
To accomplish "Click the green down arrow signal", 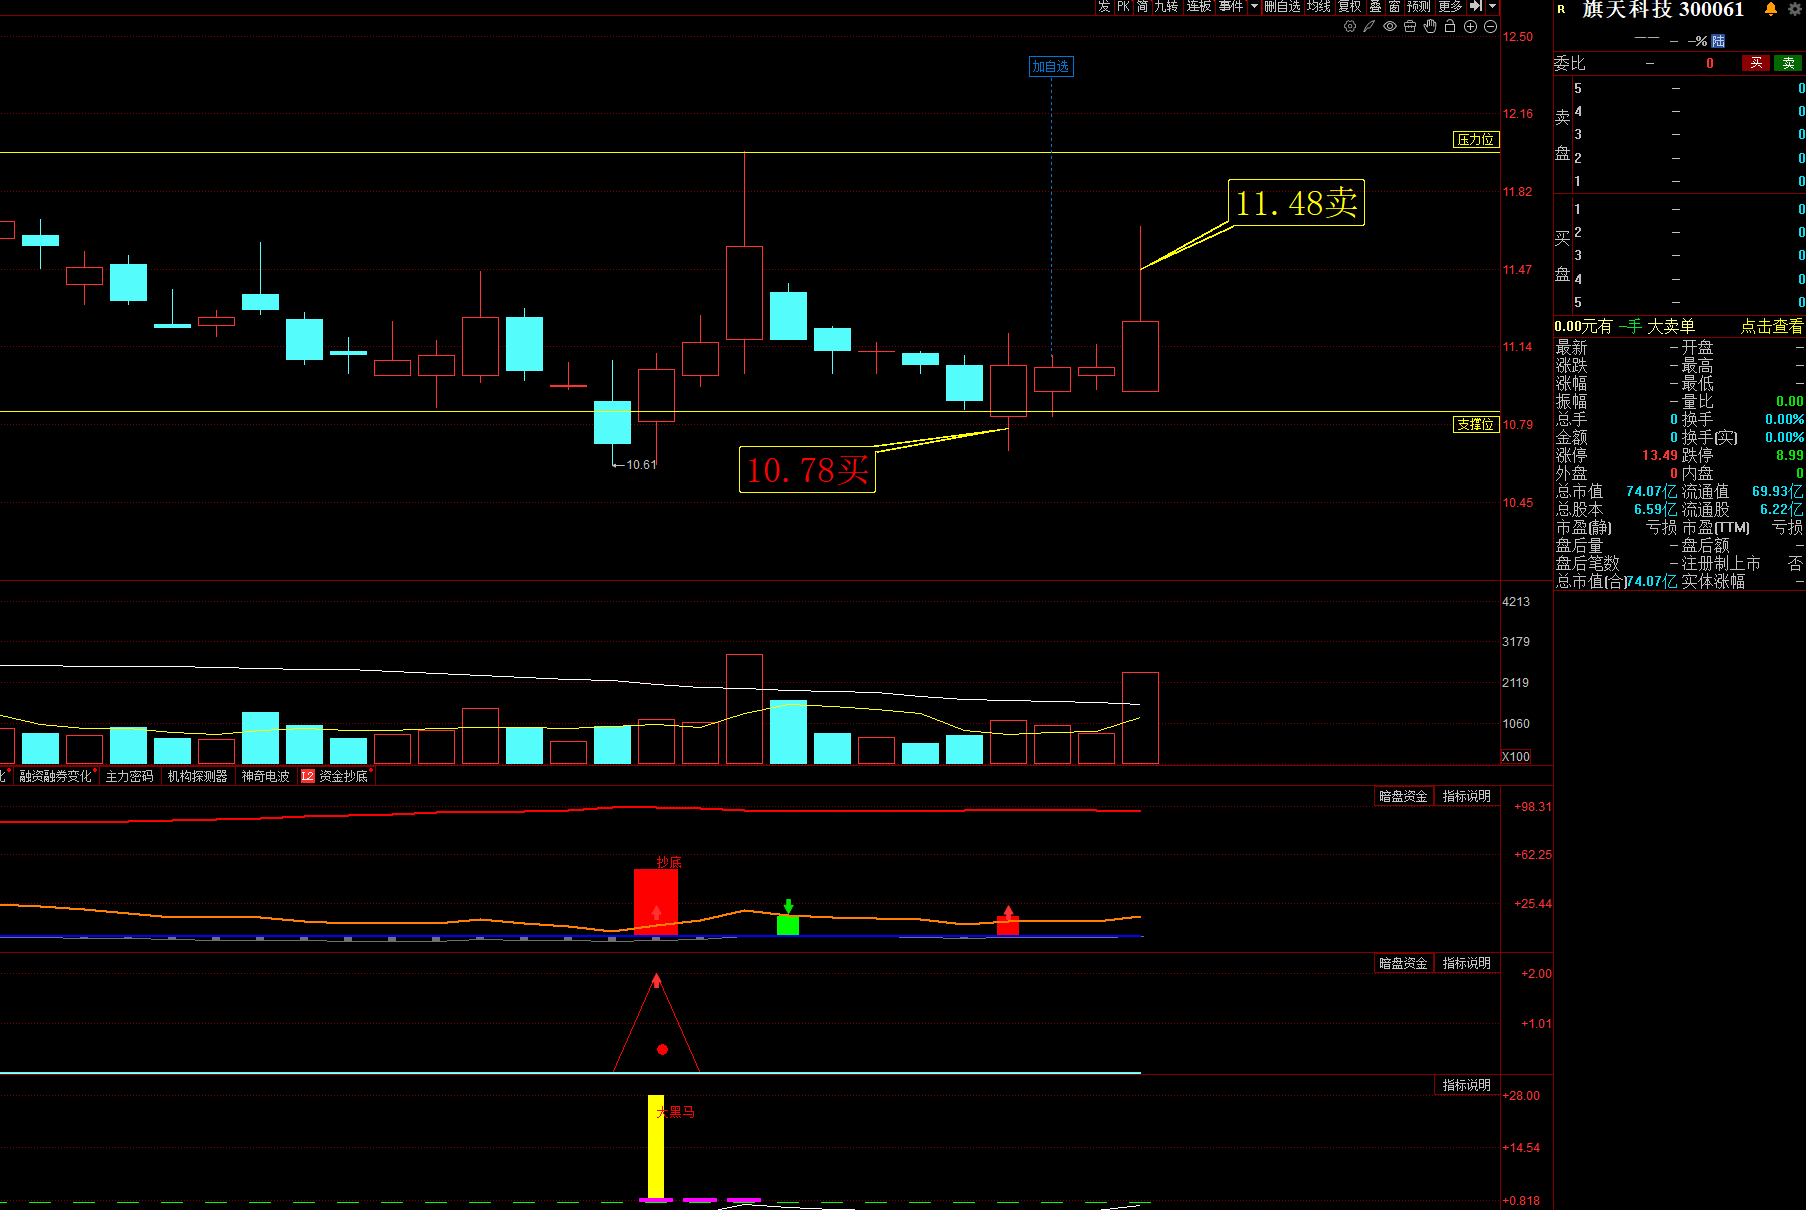I will click(788, 906).
